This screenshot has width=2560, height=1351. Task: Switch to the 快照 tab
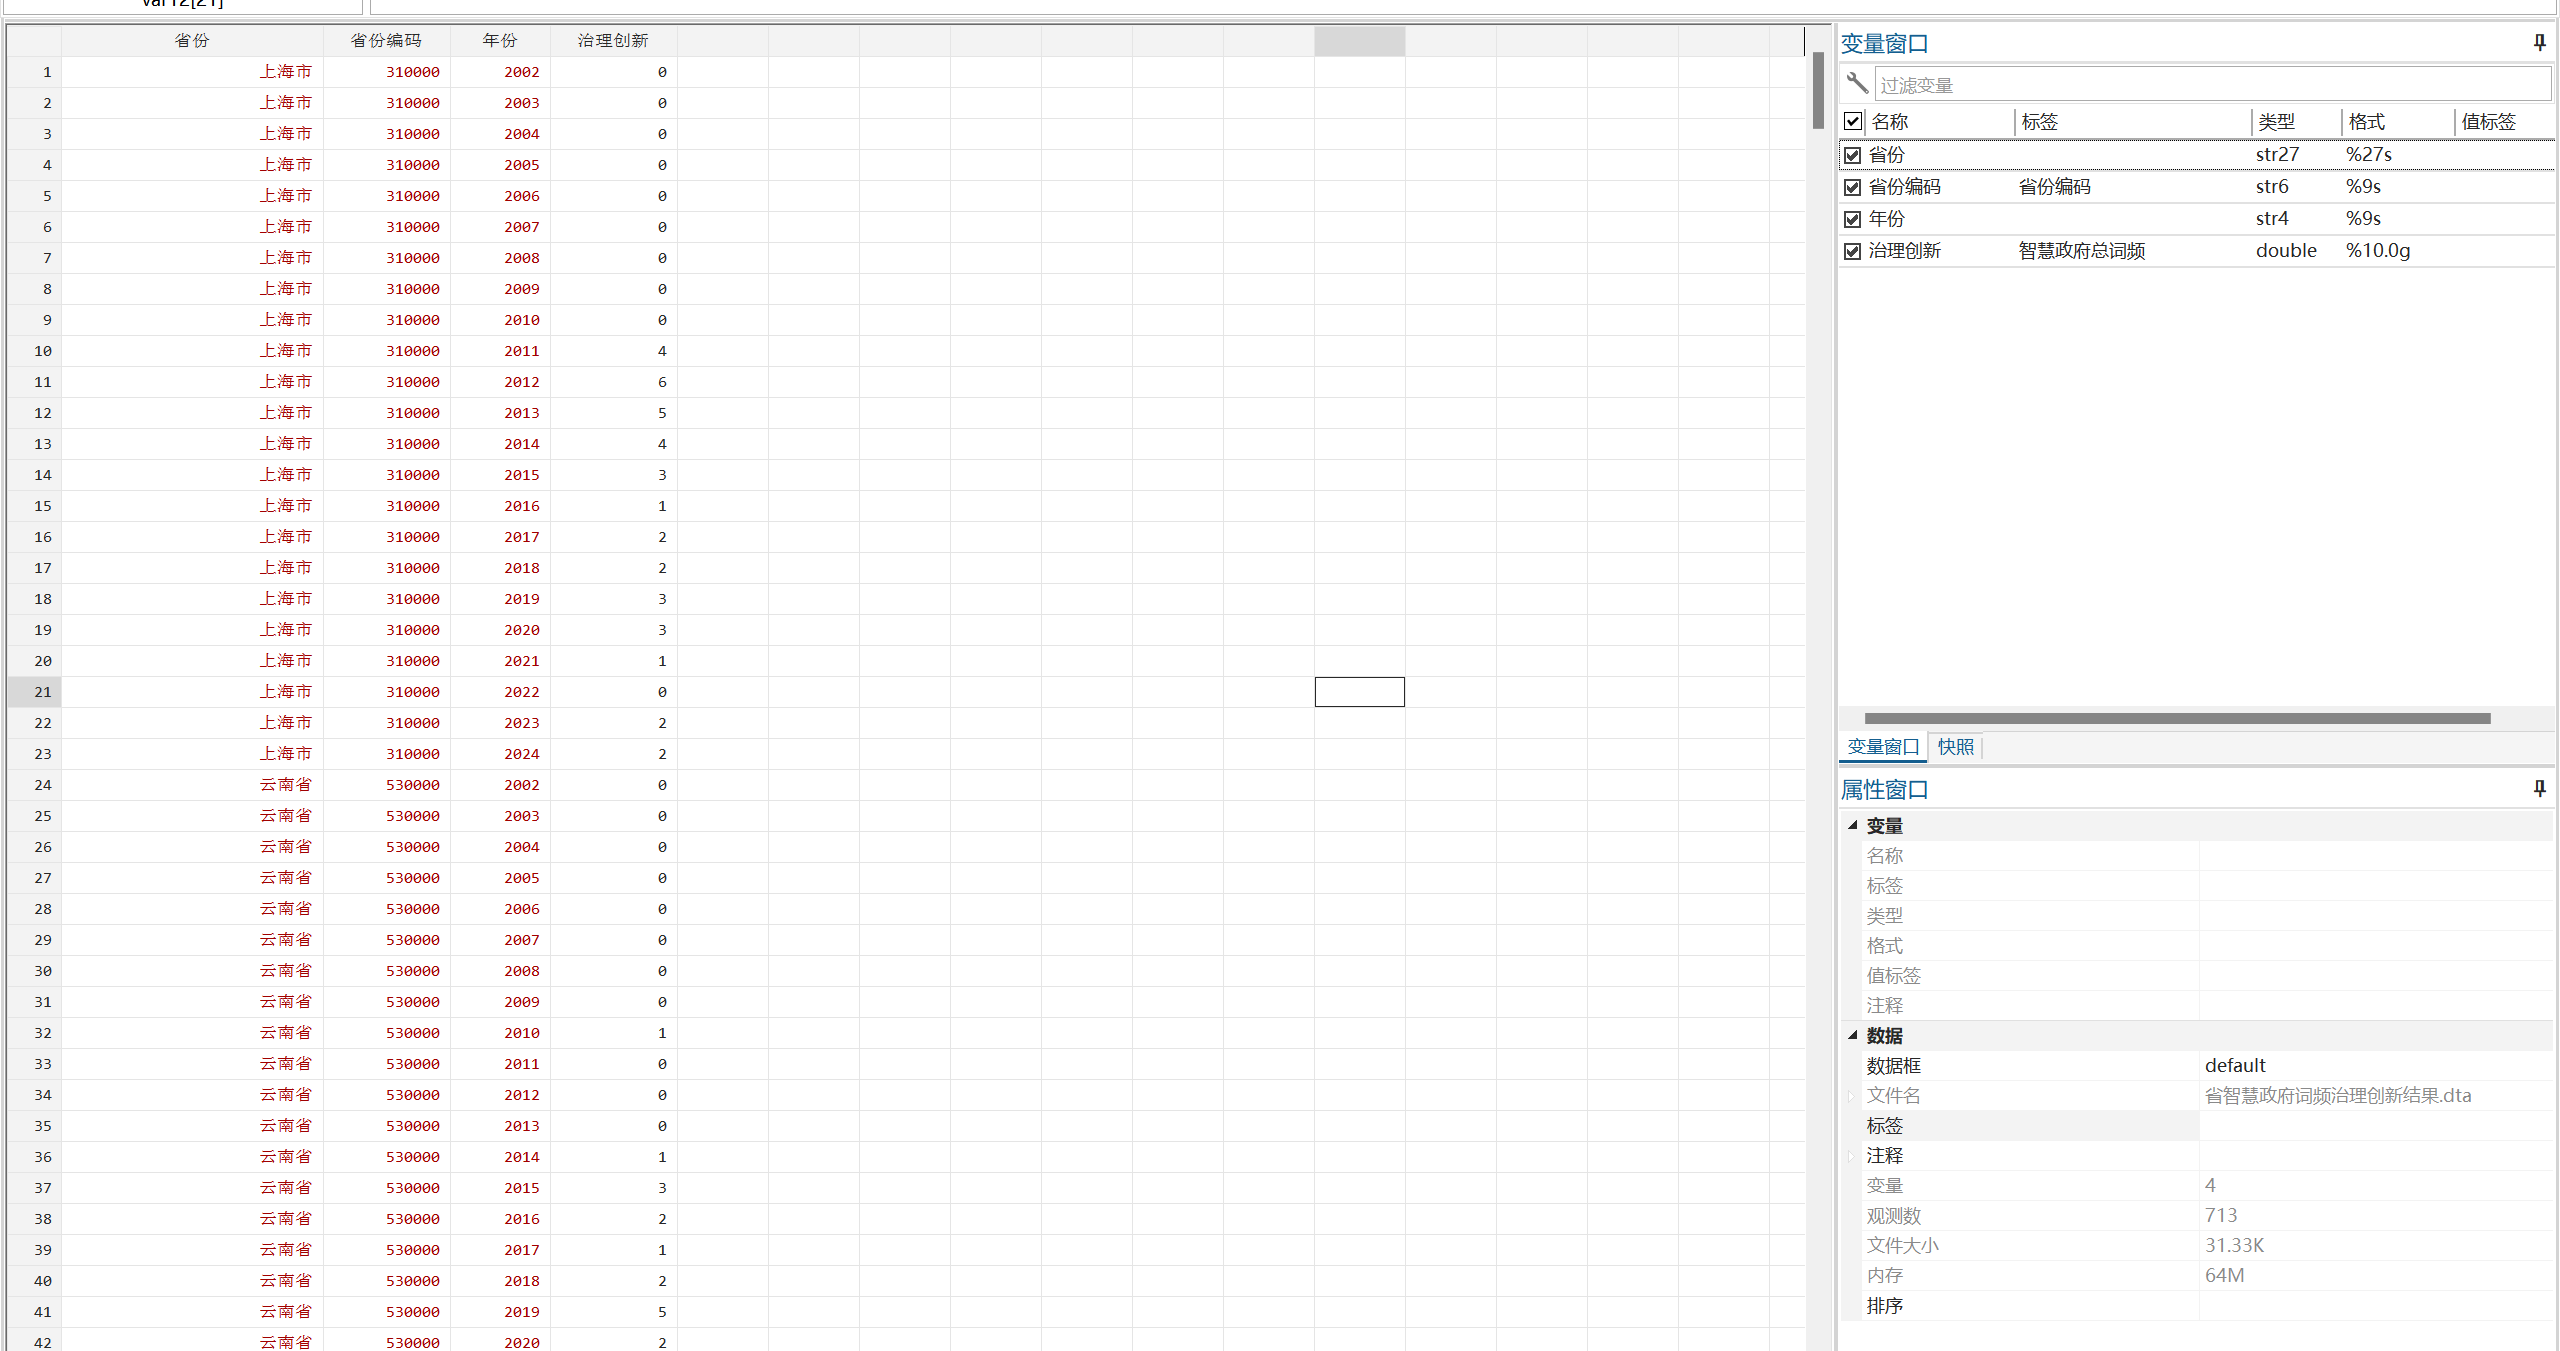[x=1955, y=746]
